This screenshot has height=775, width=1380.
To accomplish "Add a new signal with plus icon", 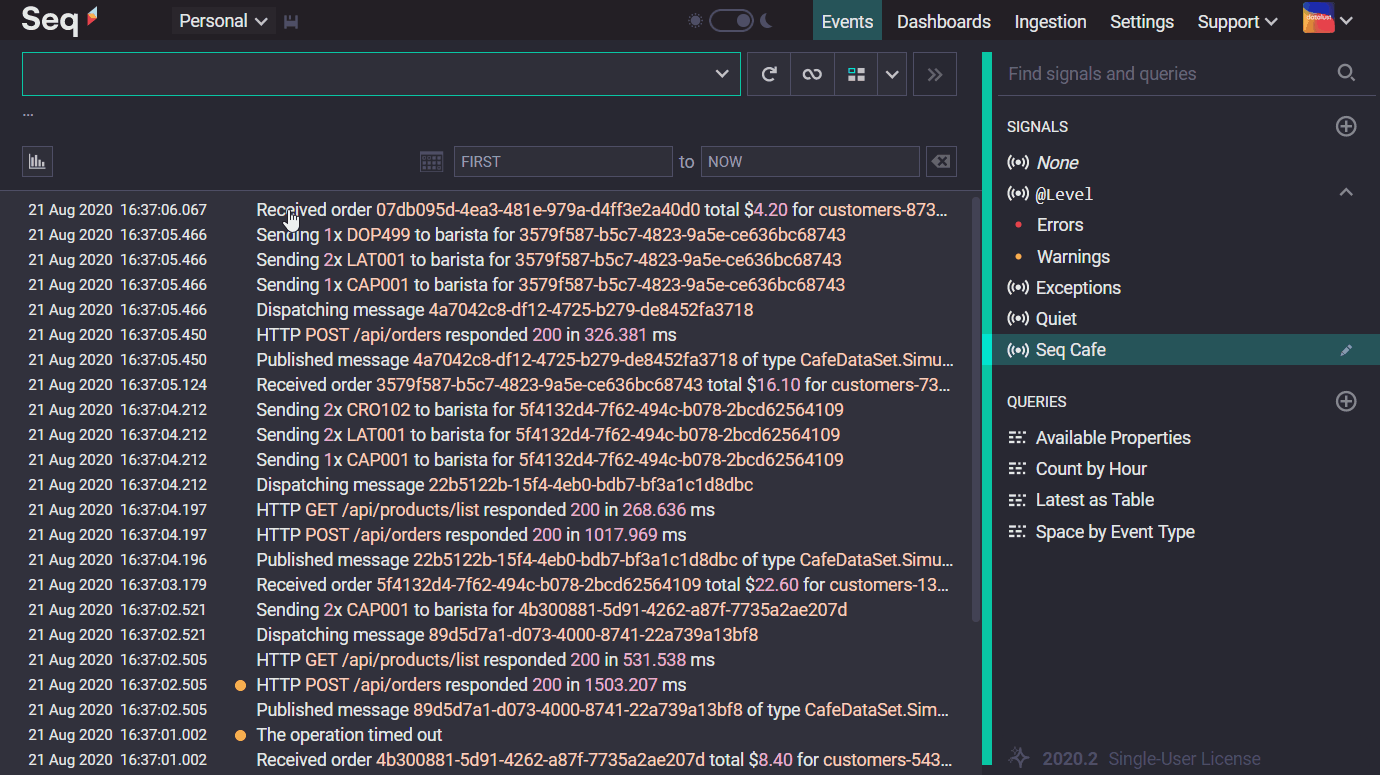I will coord(1346,127).
